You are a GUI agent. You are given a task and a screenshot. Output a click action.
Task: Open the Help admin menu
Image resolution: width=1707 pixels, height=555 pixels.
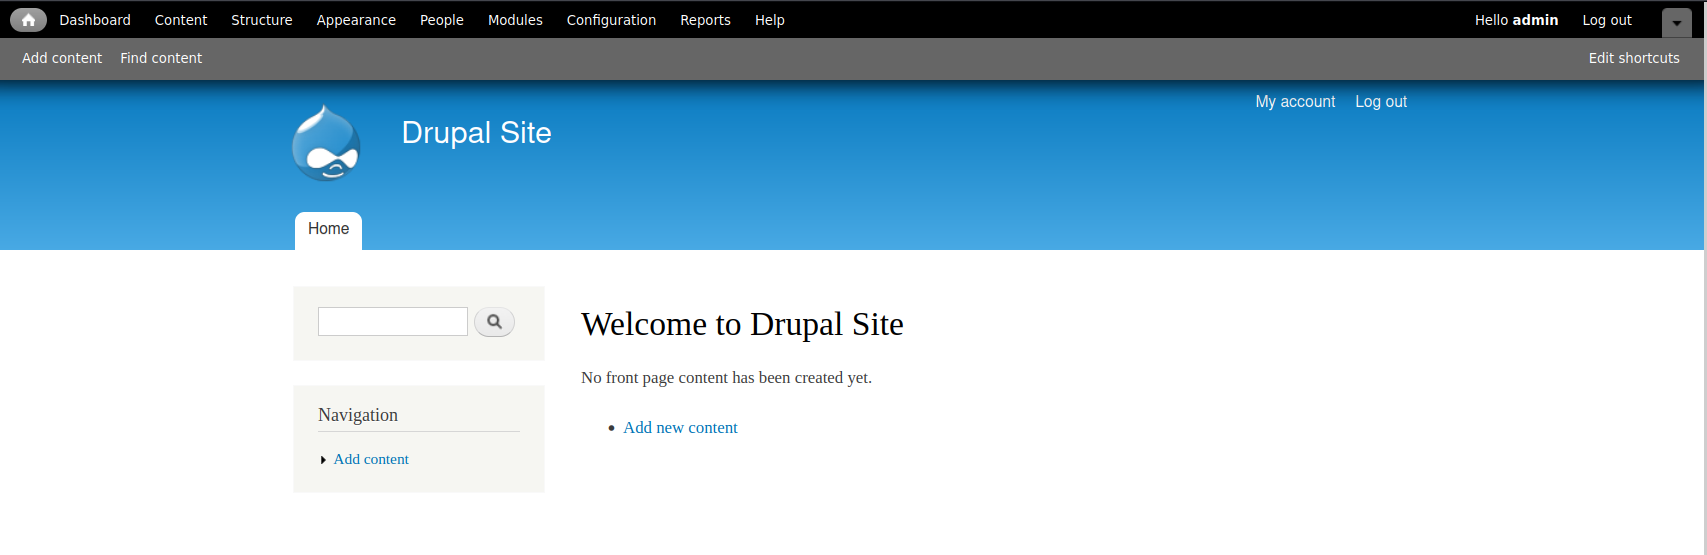pos(770,20)
